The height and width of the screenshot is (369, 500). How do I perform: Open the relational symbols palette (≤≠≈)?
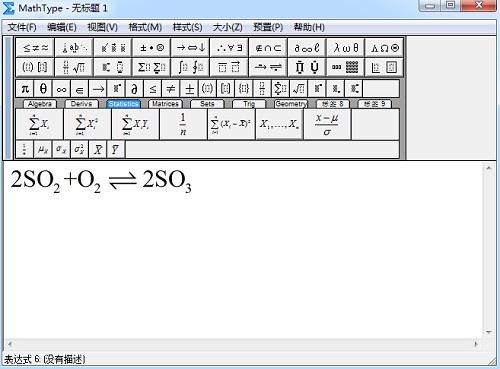click(x=35, y=48)
